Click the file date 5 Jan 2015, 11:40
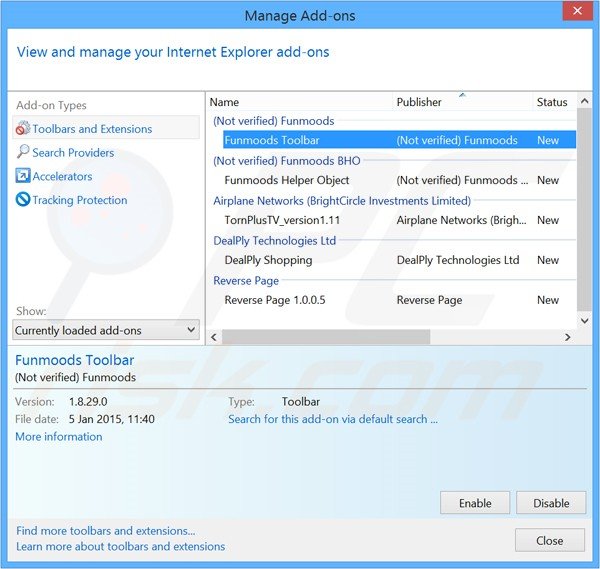Image resolution: width=600 pixels, height=569 pixels. [x=111, y=419]
